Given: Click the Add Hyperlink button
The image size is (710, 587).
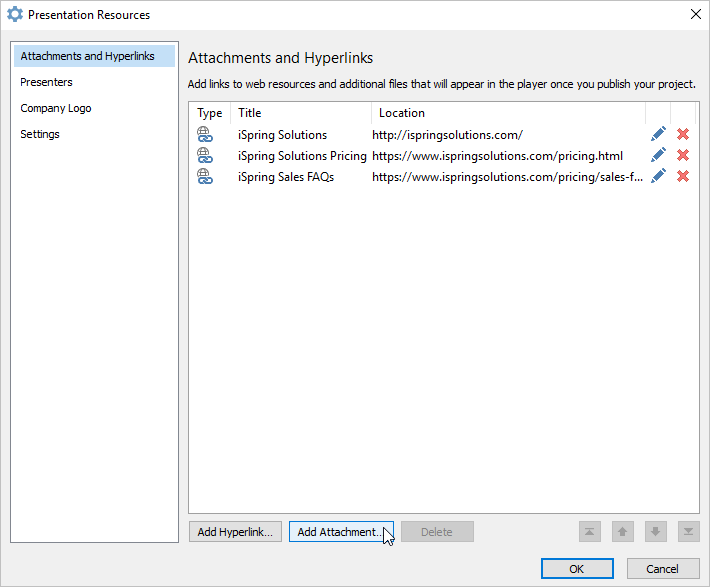Looking at the screenshot, I should [x=235, y=532].
